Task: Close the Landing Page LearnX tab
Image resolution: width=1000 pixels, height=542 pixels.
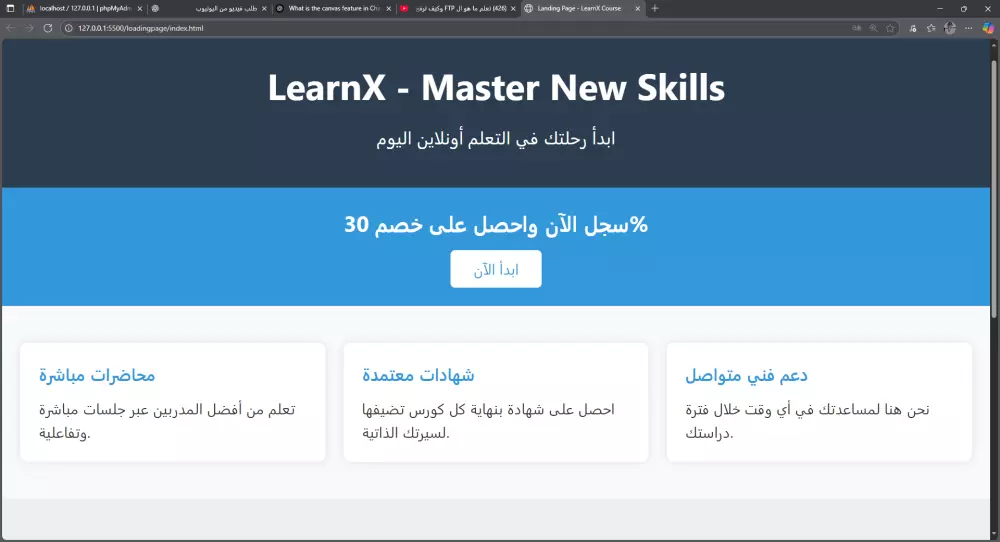Action: [x=637, y=9]
